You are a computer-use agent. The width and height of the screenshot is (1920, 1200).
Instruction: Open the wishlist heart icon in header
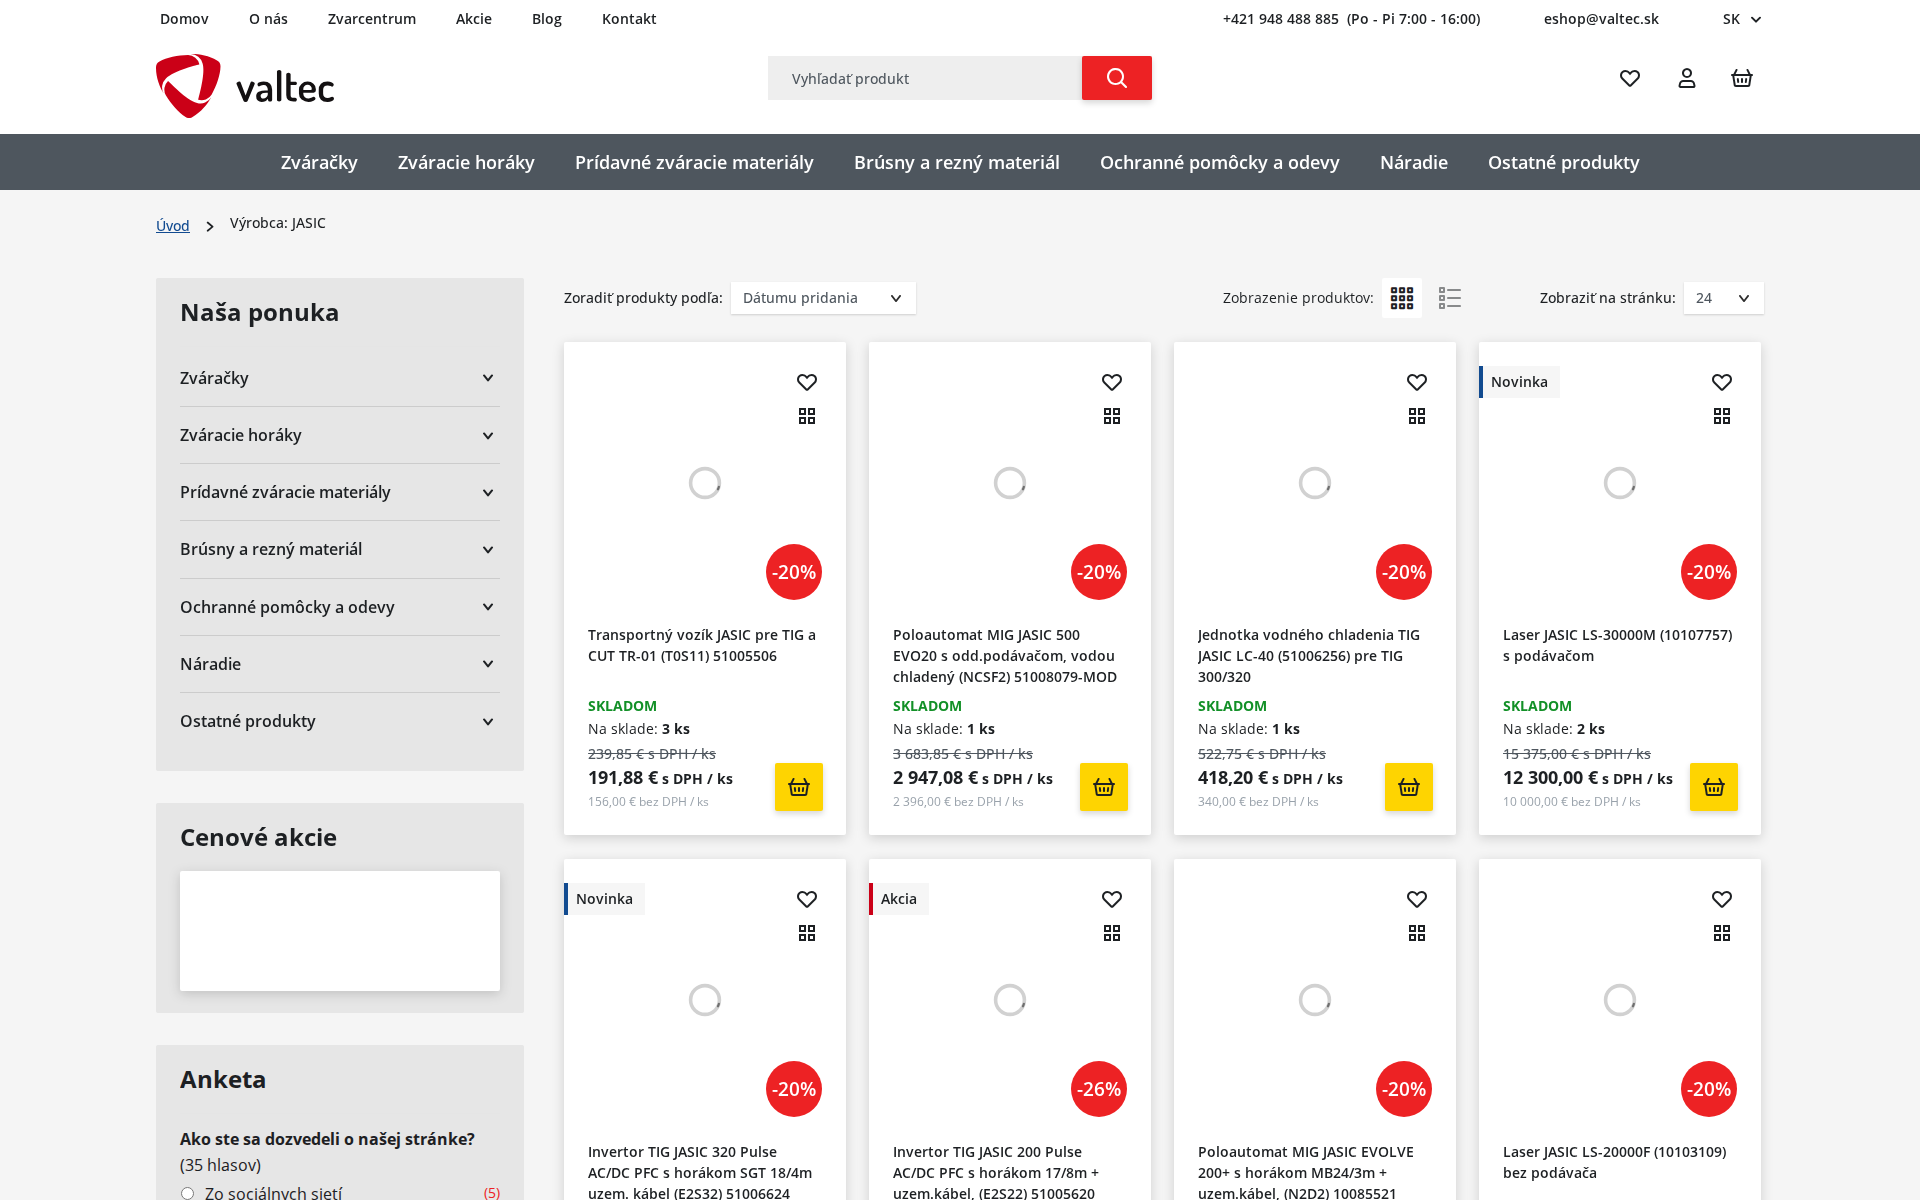click(x=1630, y=78)
